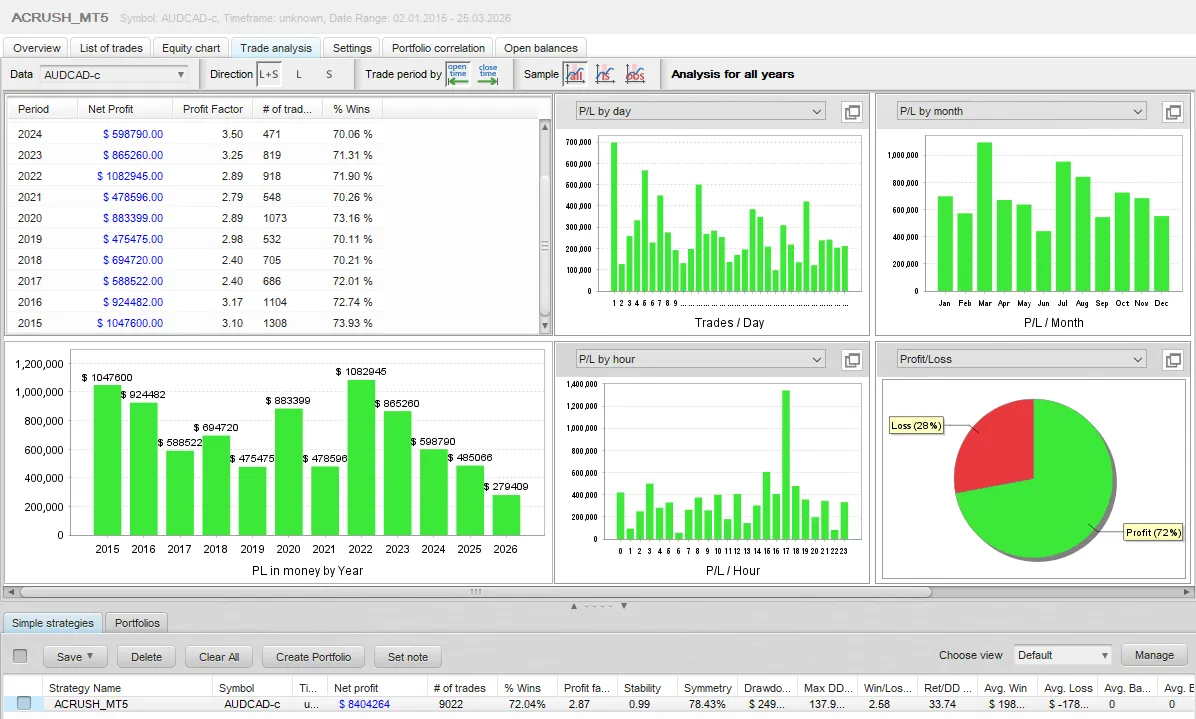This screenshot has height=719, width=1196.
Task: Pop out the Profit/Loss pie chart
Action: tap(1173, 360)
